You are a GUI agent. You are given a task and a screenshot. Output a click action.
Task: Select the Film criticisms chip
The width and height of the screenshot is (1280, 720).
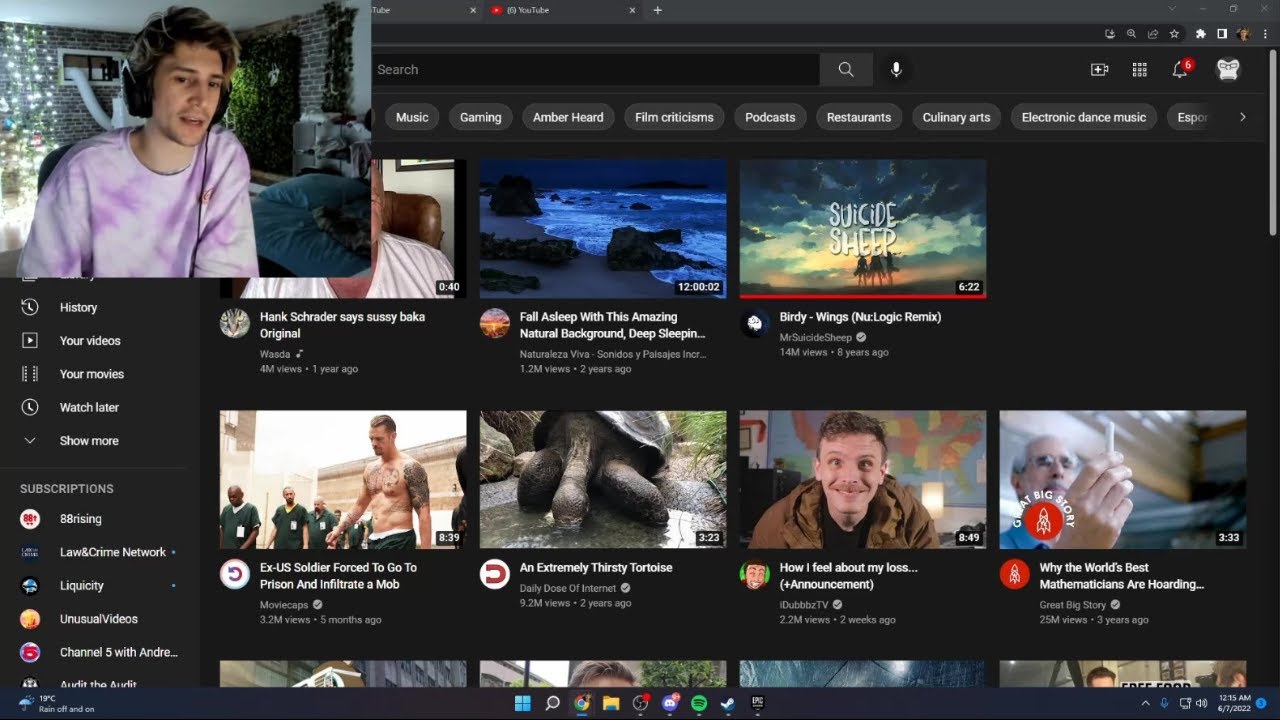click(675, 117)
